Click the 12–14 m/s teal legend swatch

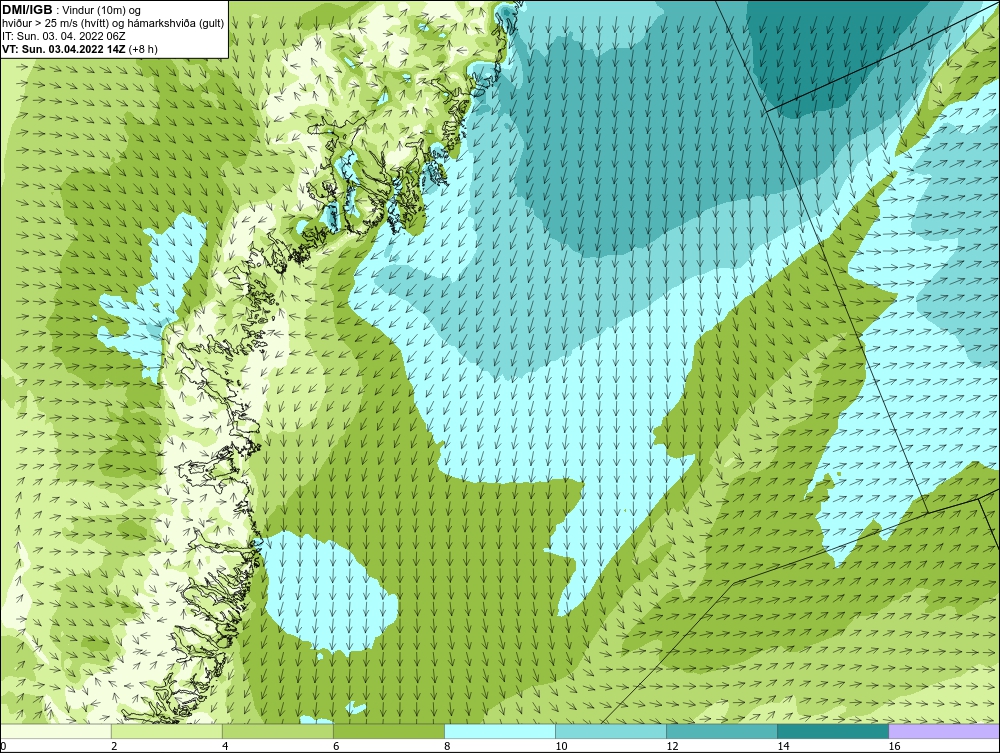(721, 731)
